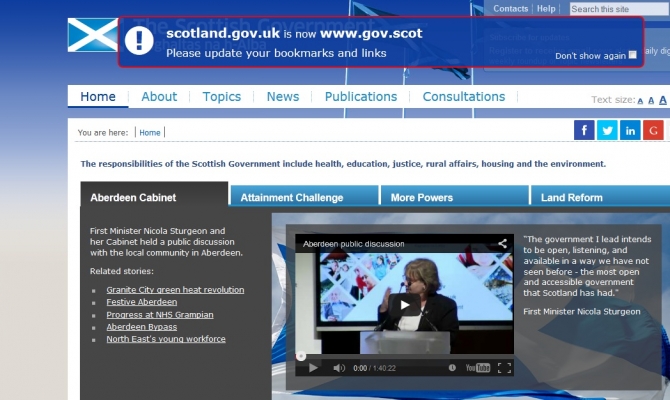This screenshot has height=400, width=670.
Task: Click the Twitter share icon
Action: point(607,130)
